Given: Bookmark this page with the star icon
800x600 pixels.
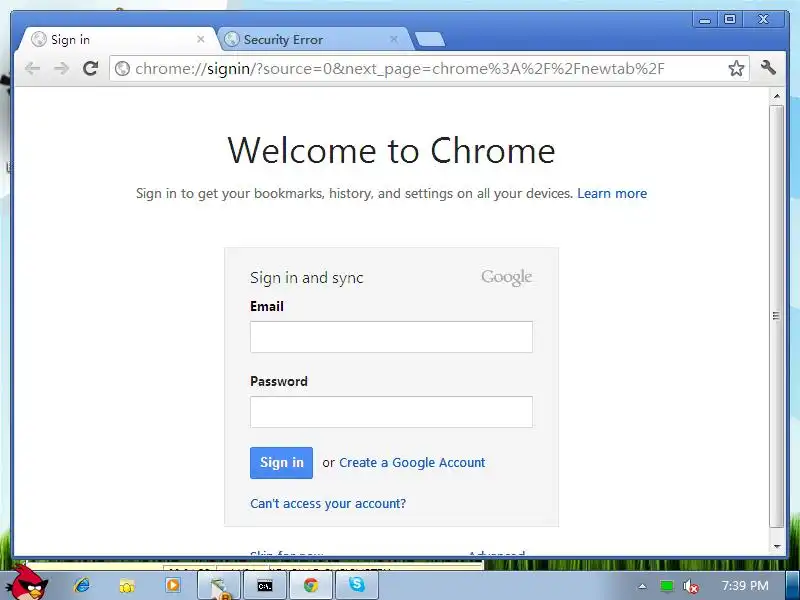Looking at the screenshot, I should point(736,68).
